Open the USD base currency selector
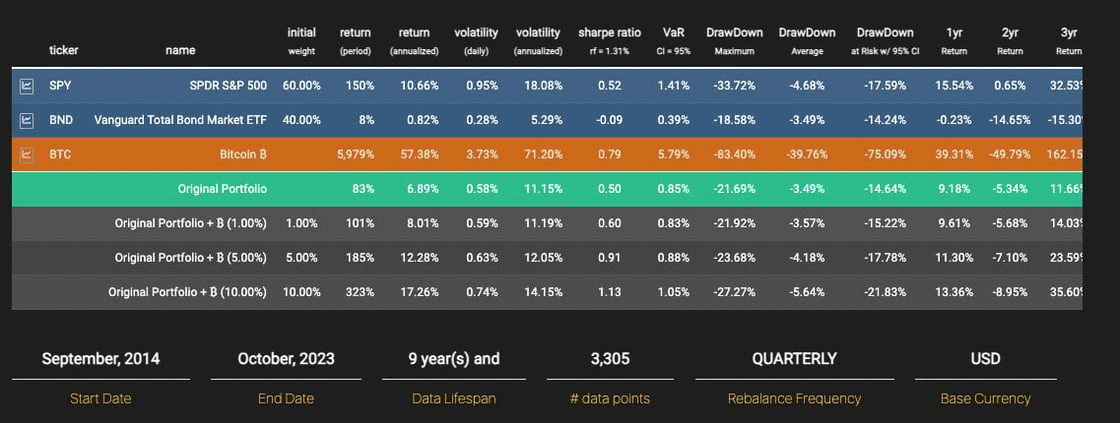1120x423 pixels. (985, 359)
